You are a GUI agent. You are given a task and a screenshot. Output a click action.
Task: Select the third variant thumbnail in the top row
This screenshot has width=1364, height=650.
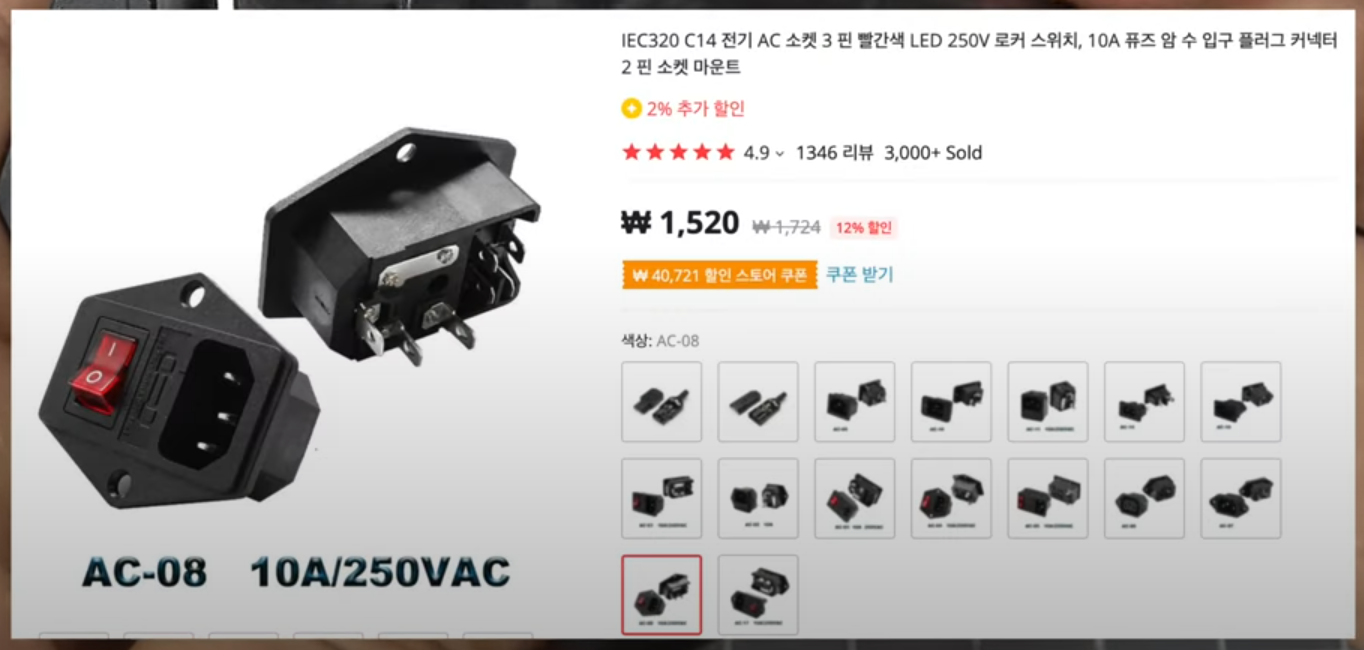coord(854,402)
